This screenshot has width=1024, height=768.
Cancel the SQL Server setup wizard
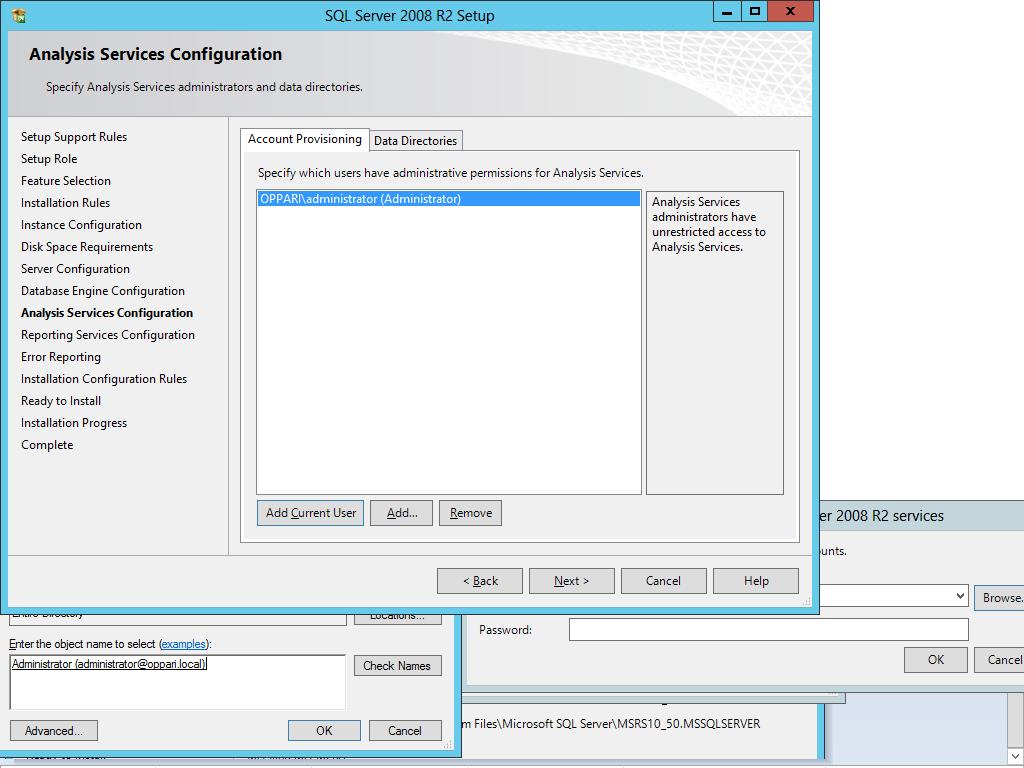pyautogui.click(x=664, y=581)
